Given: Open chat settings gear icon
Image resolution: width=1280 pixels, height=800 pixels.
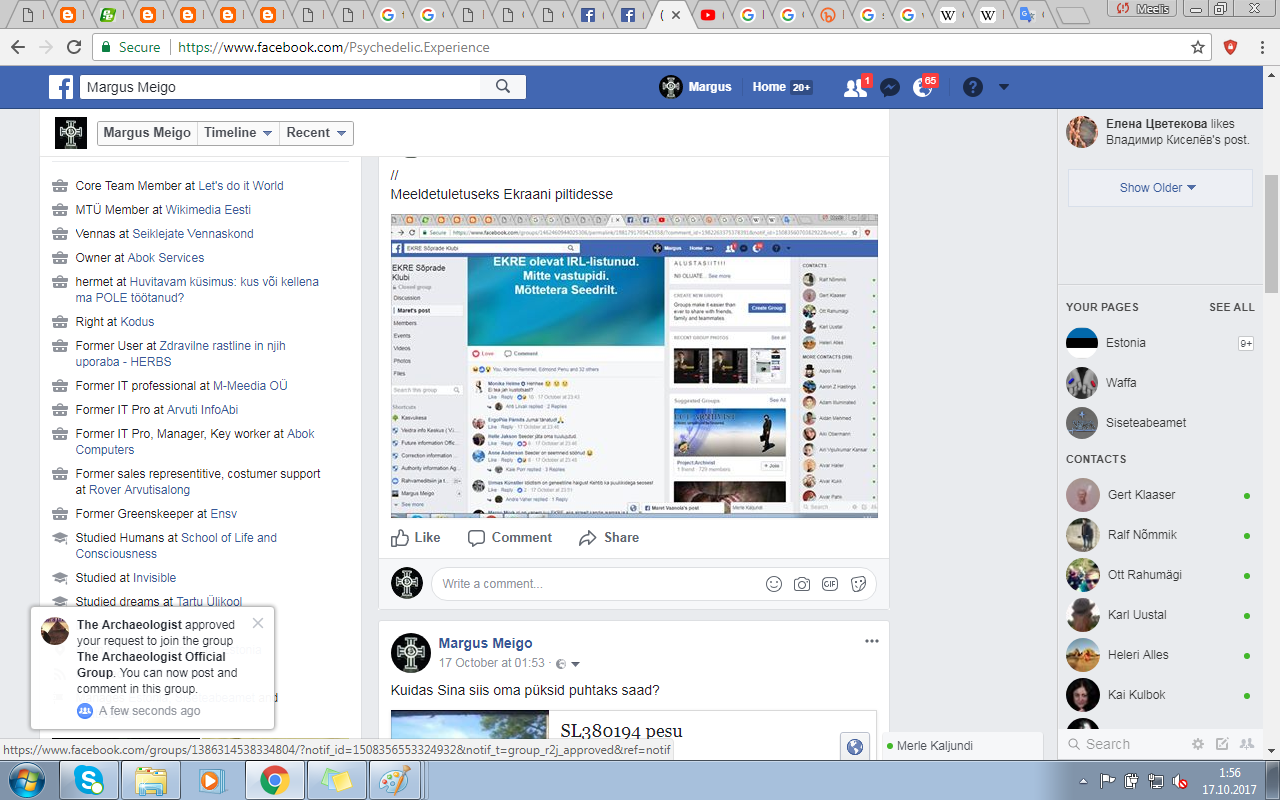Looking at the screenshot, I should (x=1198, y=744).
